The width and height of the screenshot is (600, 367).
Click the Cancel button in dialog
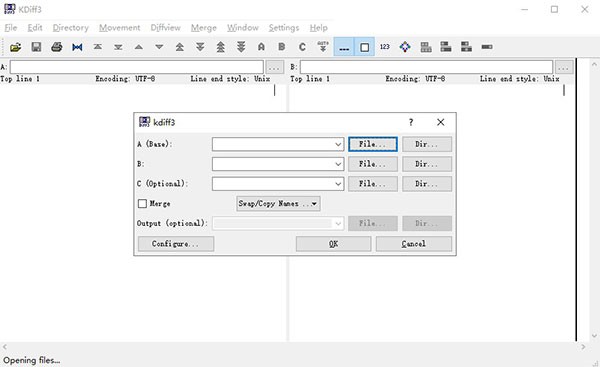pos(414,244)
